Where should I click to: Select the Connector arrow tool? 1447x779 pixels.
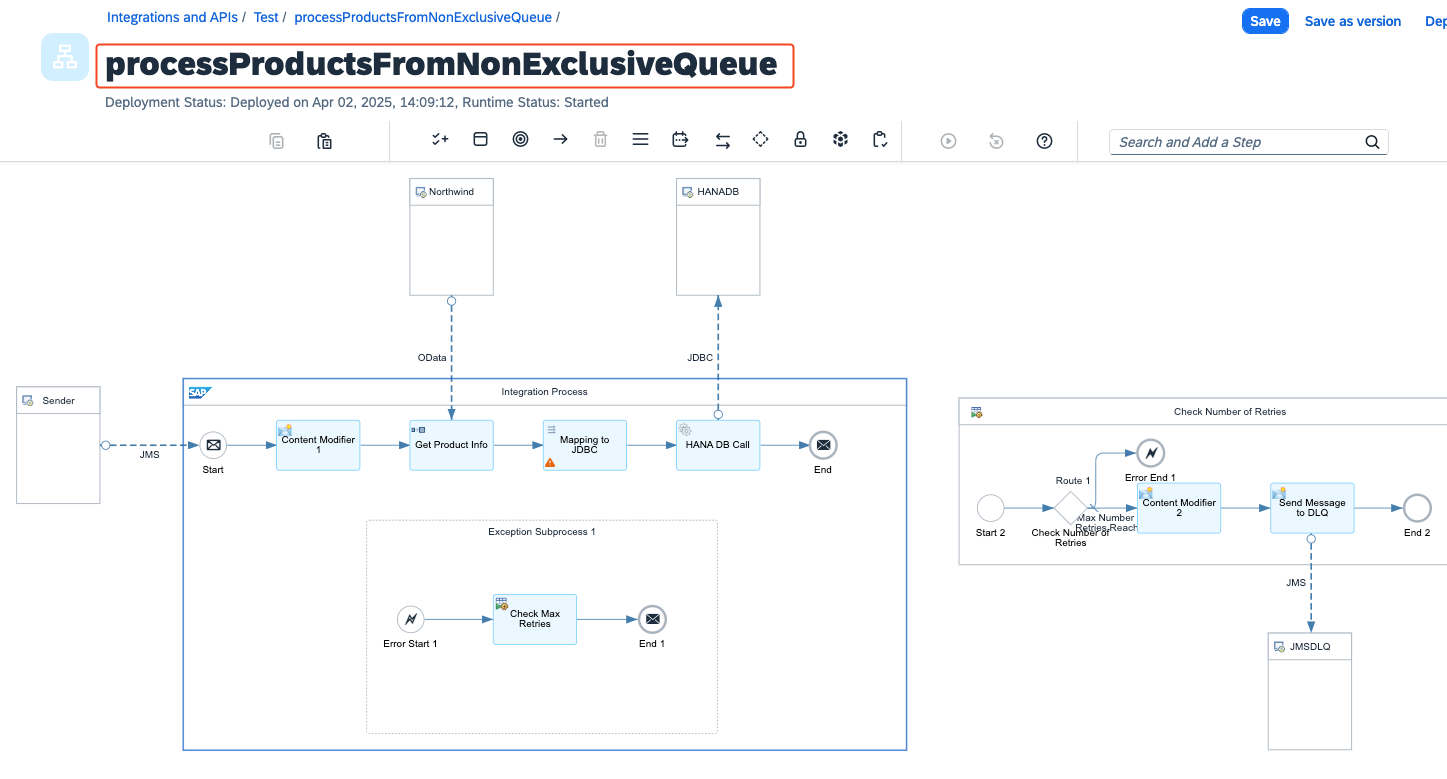click(560, 140)
